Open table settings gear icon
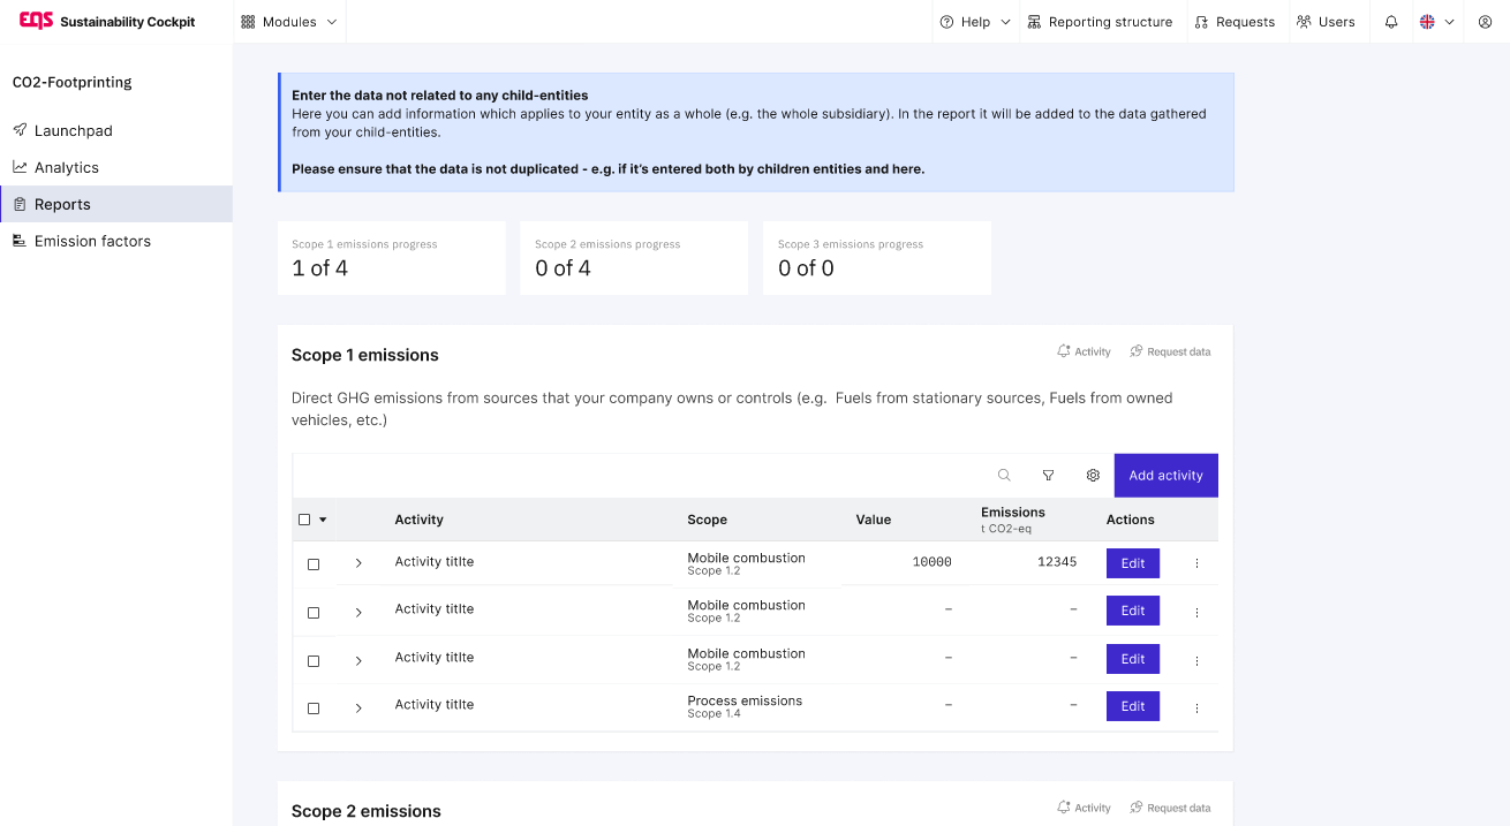 click(x=1093, y=476)
